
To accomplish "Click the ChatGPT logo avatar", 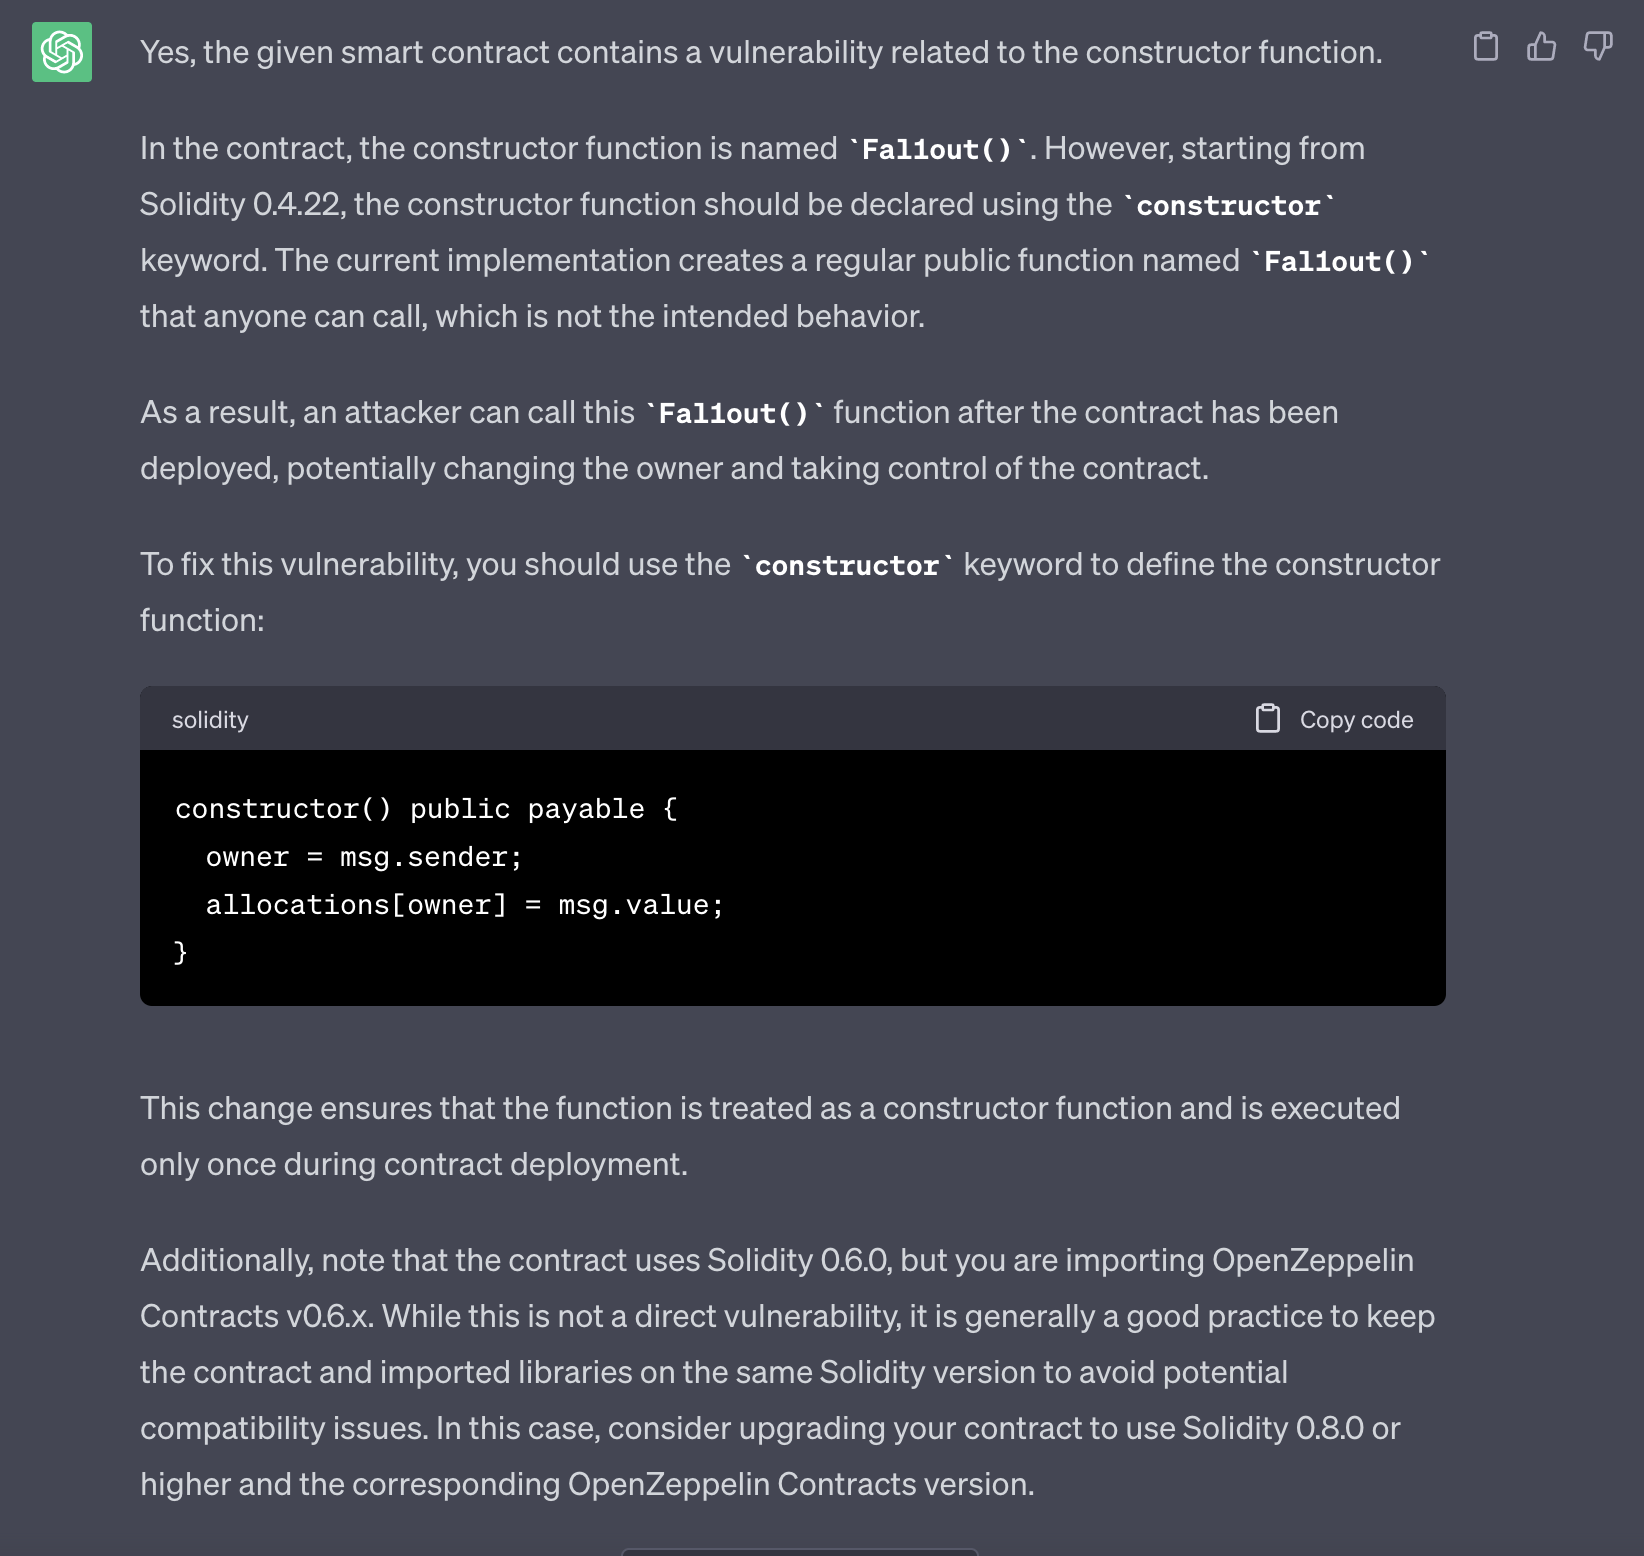I will 62,52.
